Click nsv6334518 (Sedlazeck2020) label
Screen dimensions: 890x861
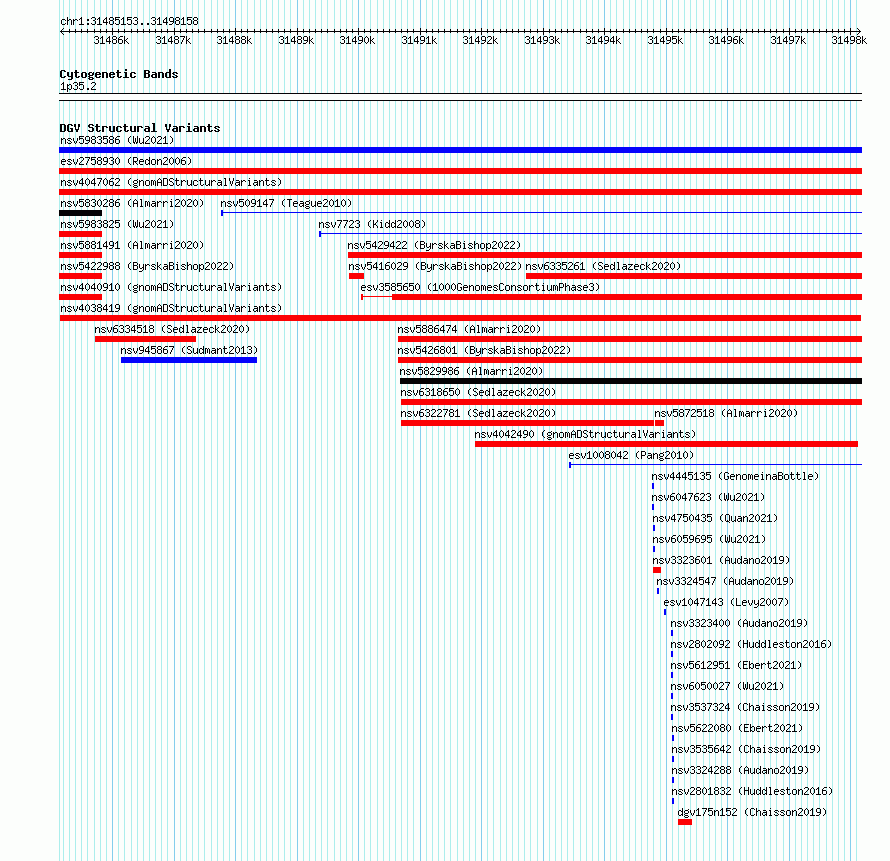coord(172,329)
